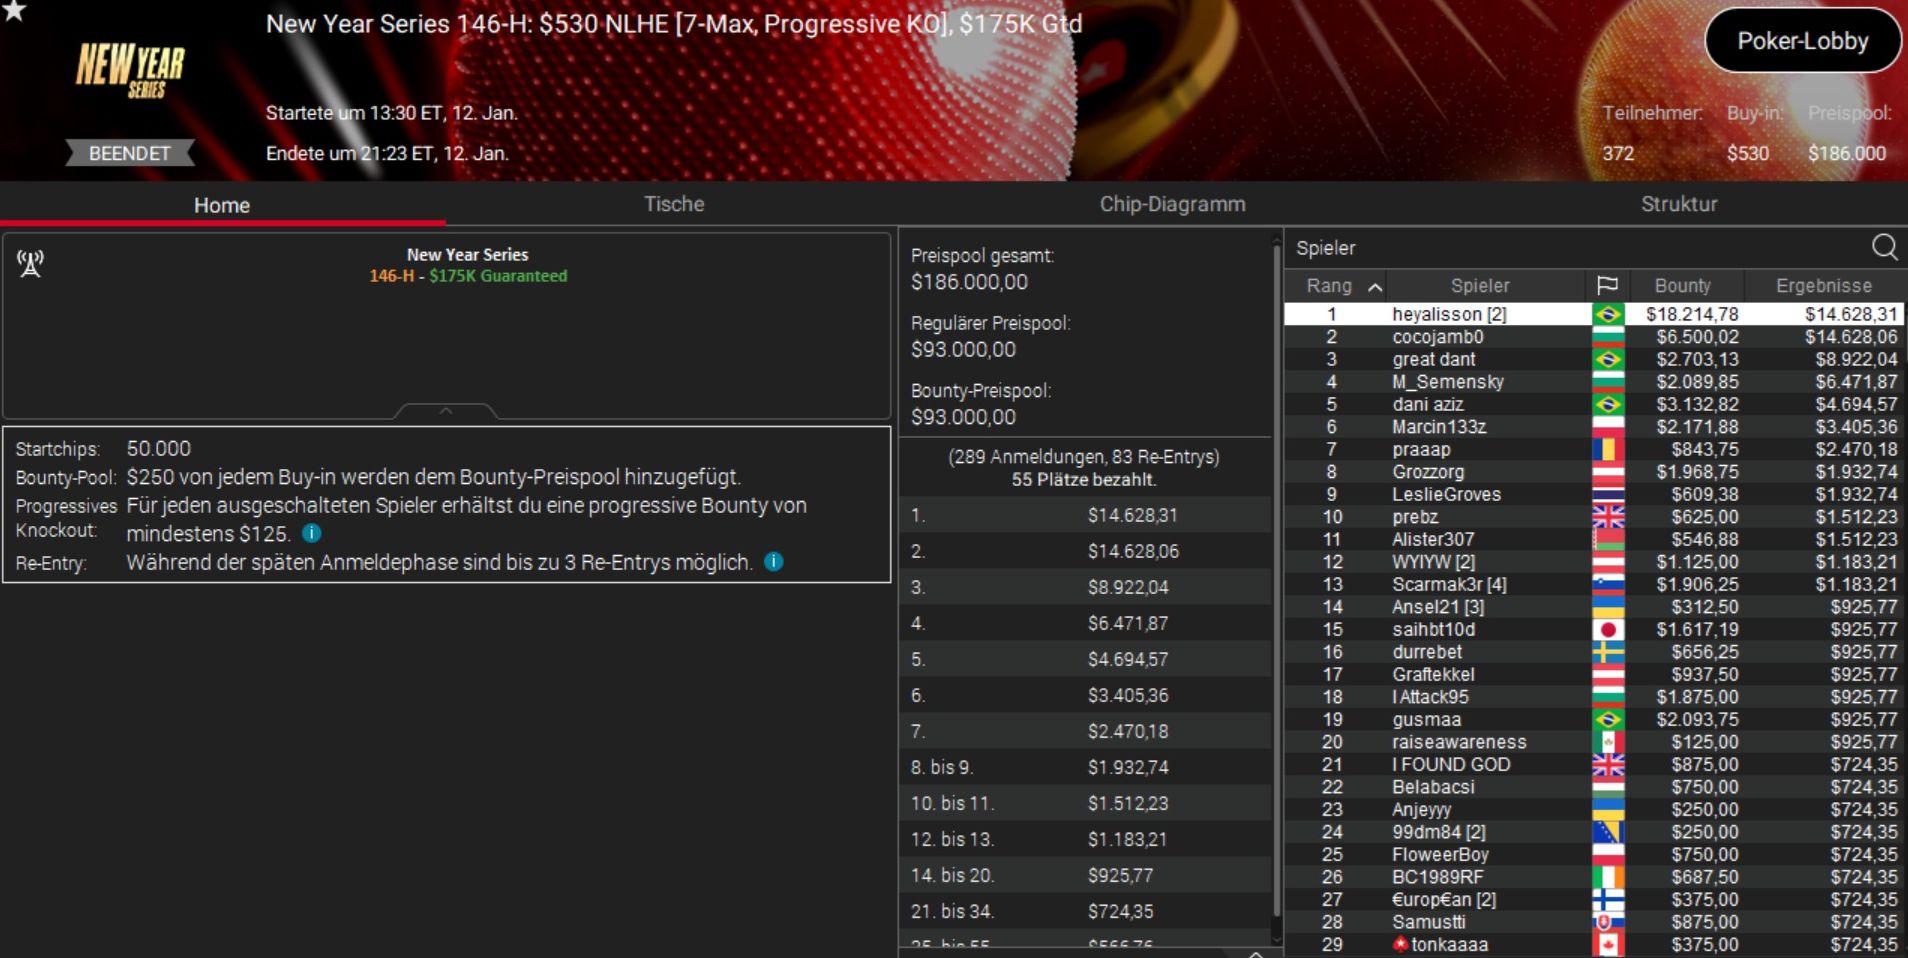Open the player search magnifier
This screenshot has height=958, width=1908.
1884,247
